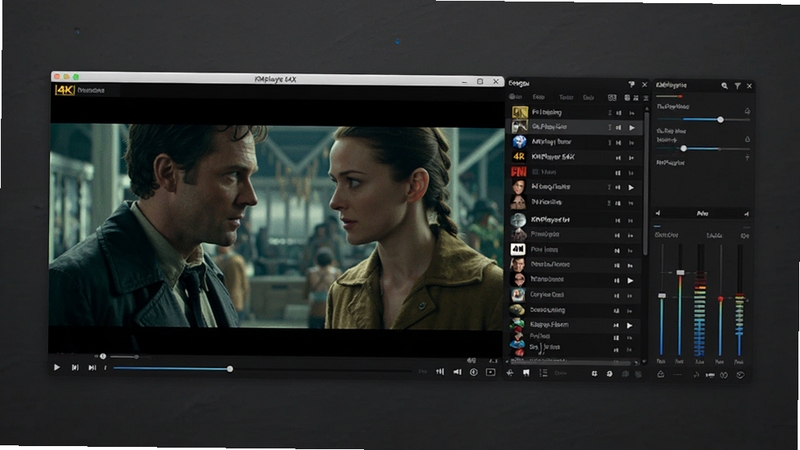
Task: Adjust the small slider above playback controls
Action: click(x=124, y=357)
